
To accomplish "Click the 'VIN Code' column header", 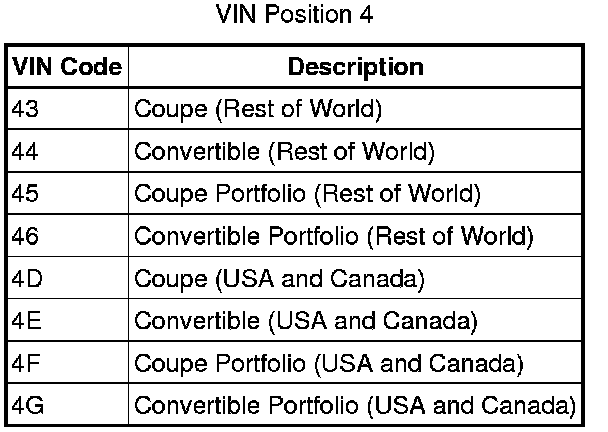I will [x=68, y=68].
